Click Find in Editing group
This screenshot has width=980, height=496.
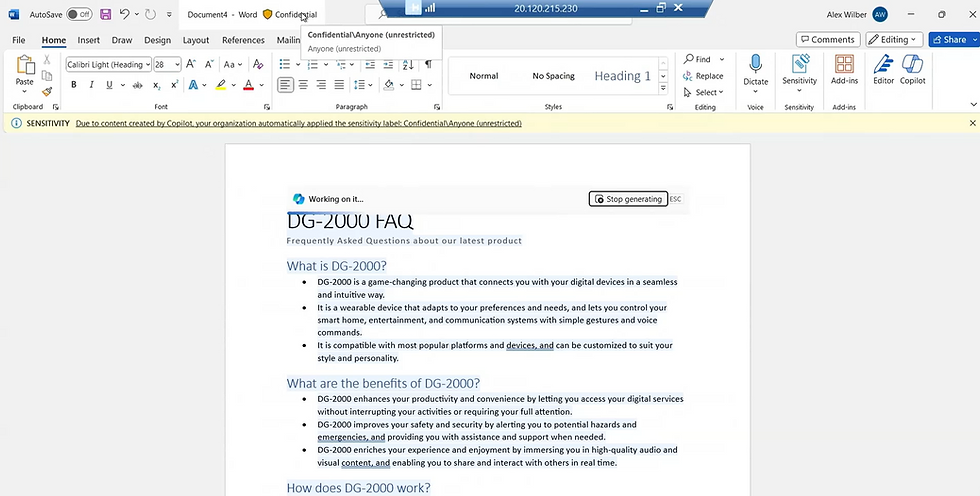pyautogui.click(x=698, y=59)
